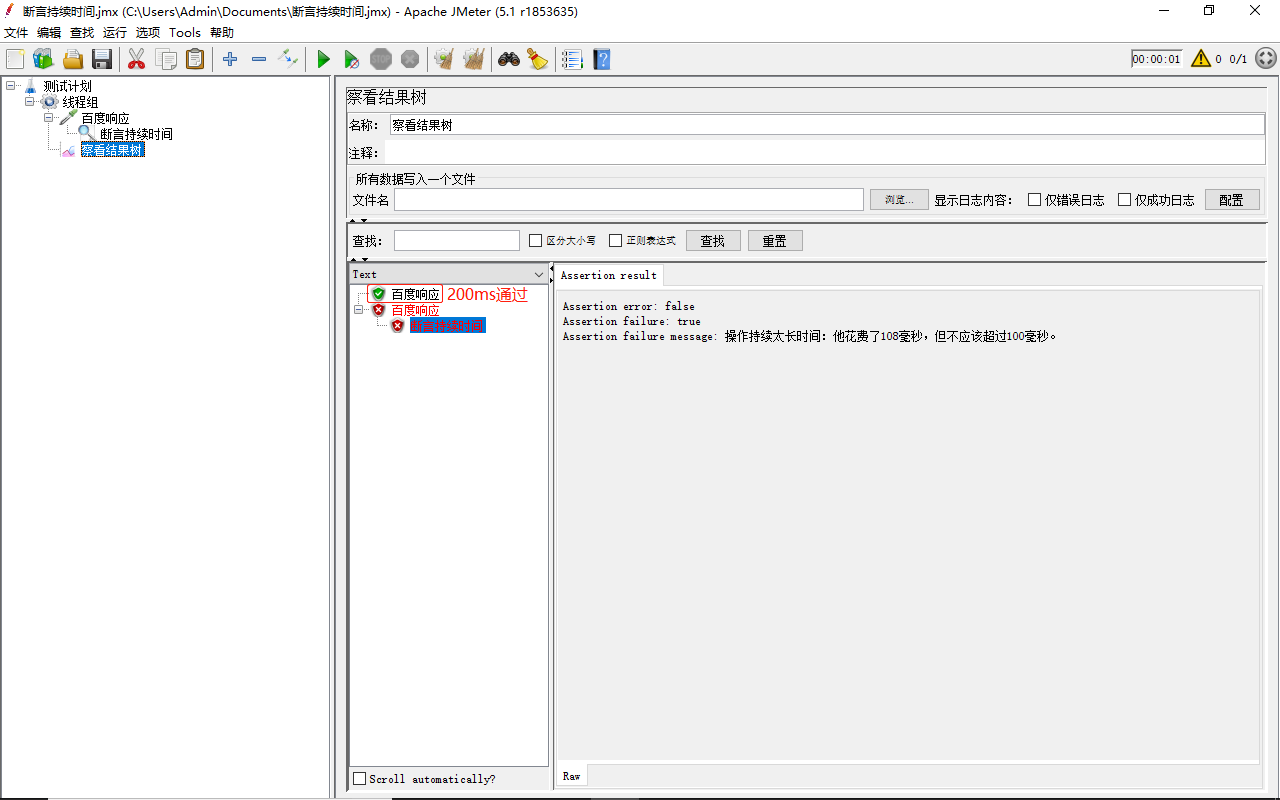The height and width of the screenshot is (800, 1280).
Task: Clear results with single broom-gear icon
Action: pos(444,59)
